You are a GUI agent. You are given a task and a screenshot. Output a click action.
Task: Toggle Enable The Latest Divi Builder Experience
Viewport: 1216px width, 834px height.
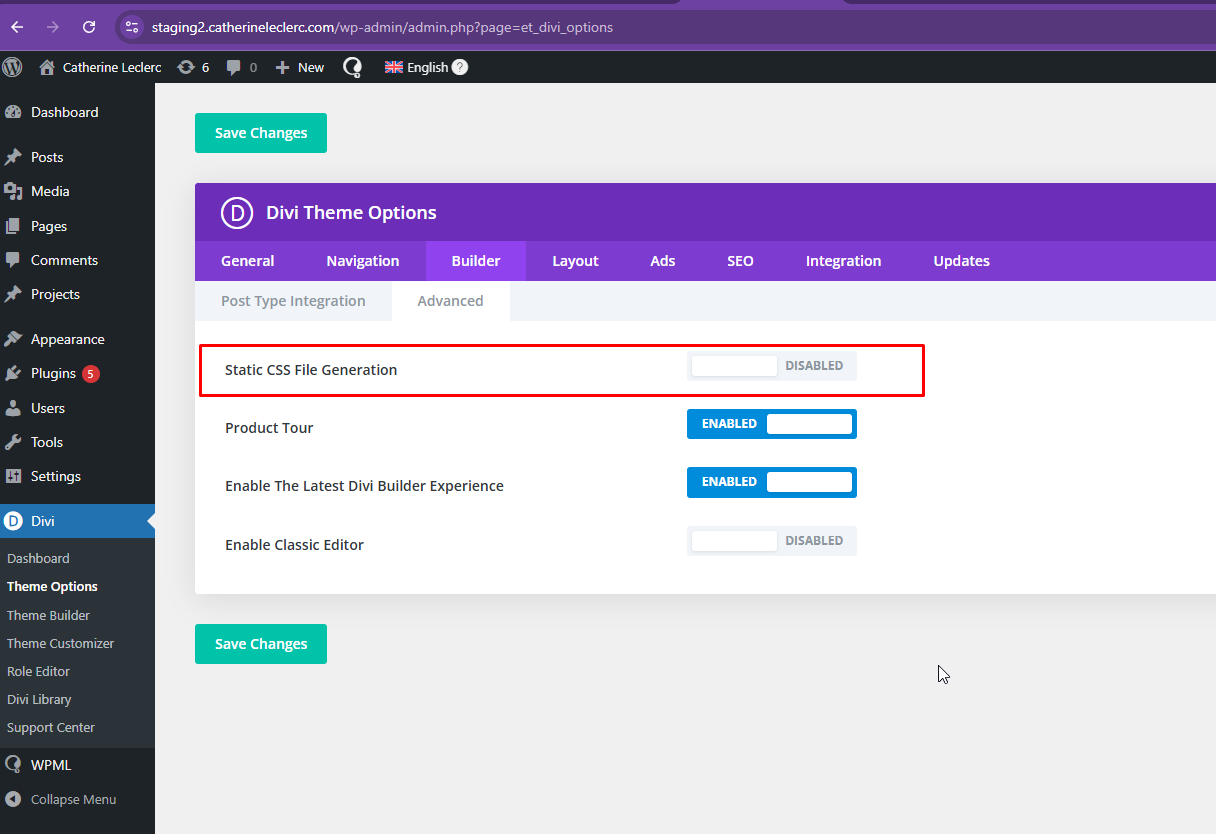772,482
